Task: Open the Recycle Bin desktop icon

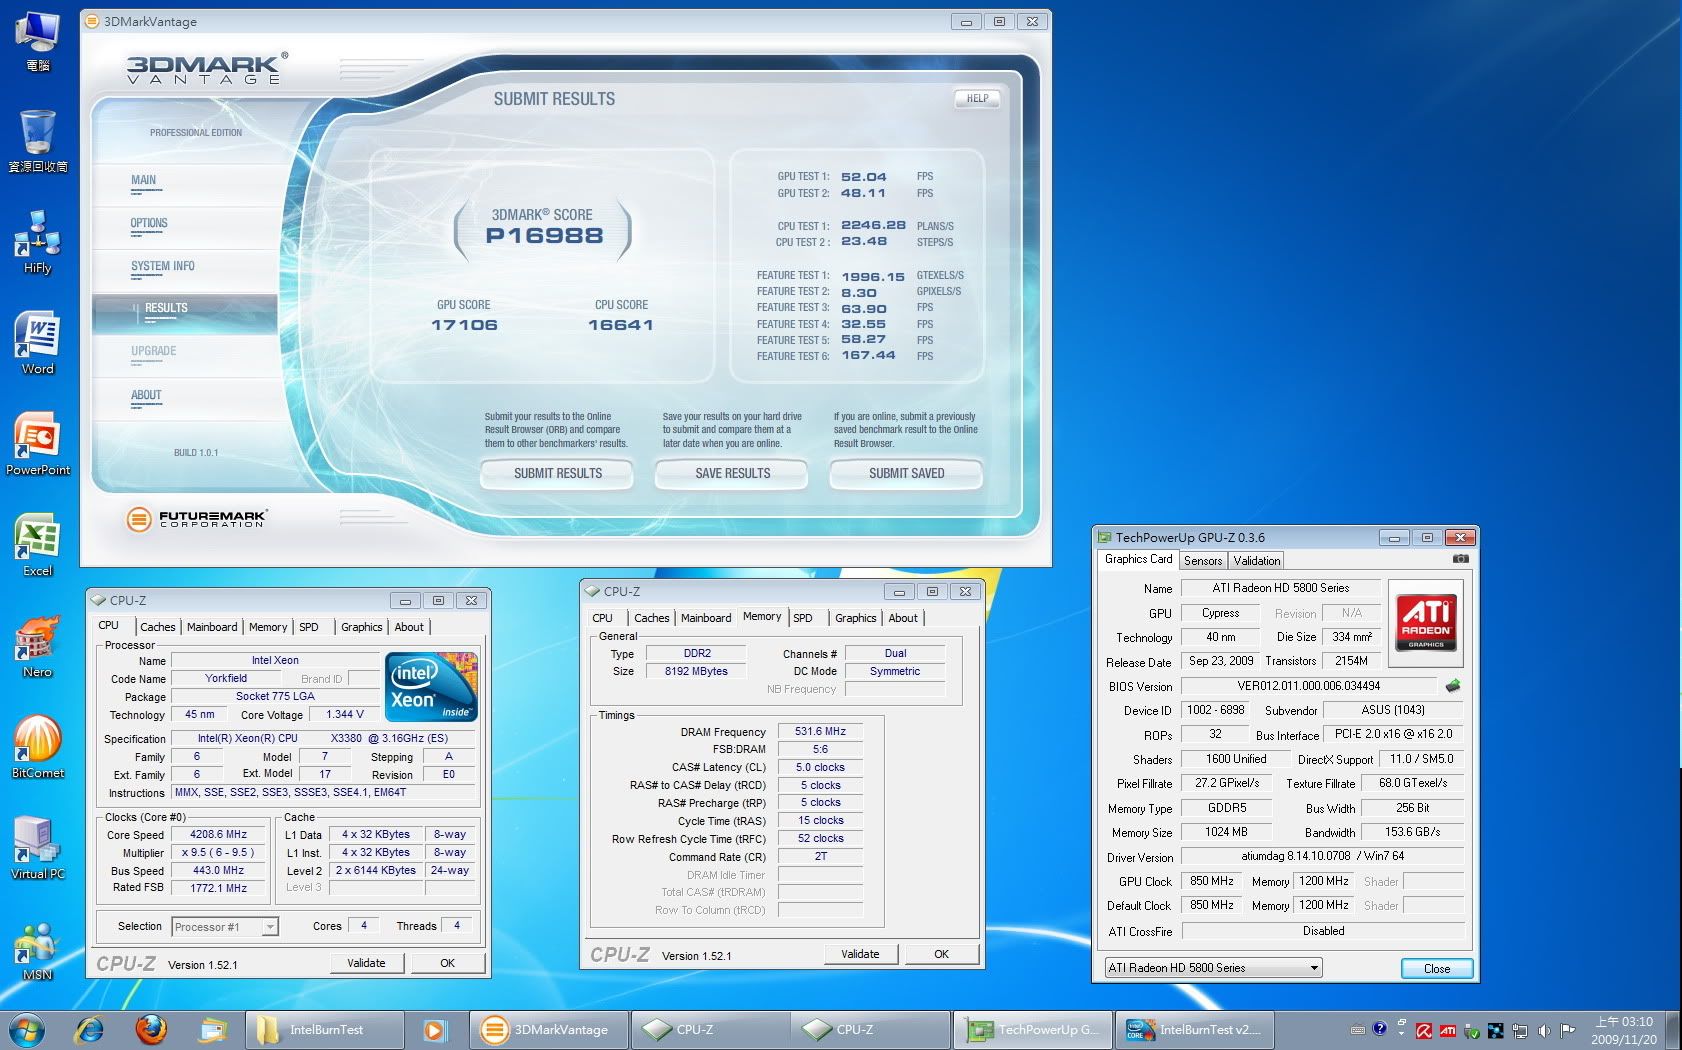Action: 38,142
